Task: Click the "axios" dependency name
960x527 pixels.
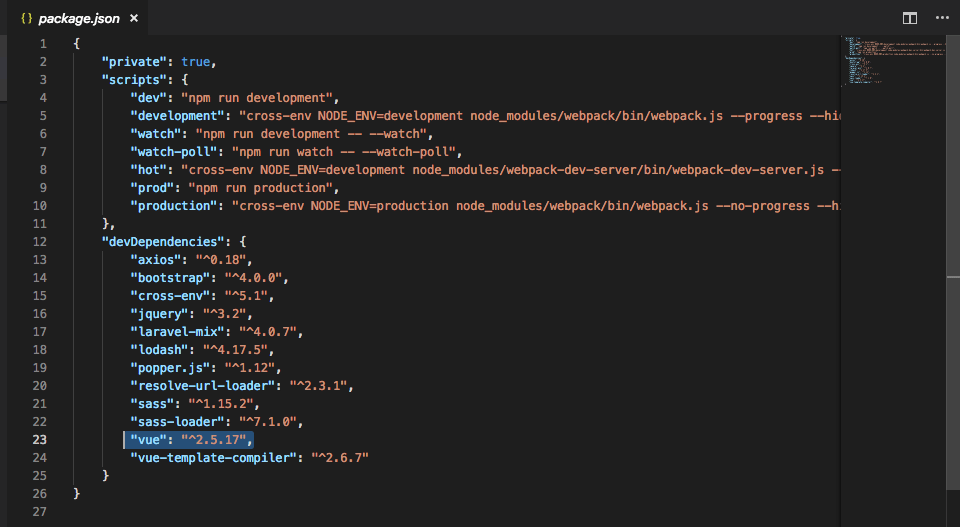Action: coord(156,260)
